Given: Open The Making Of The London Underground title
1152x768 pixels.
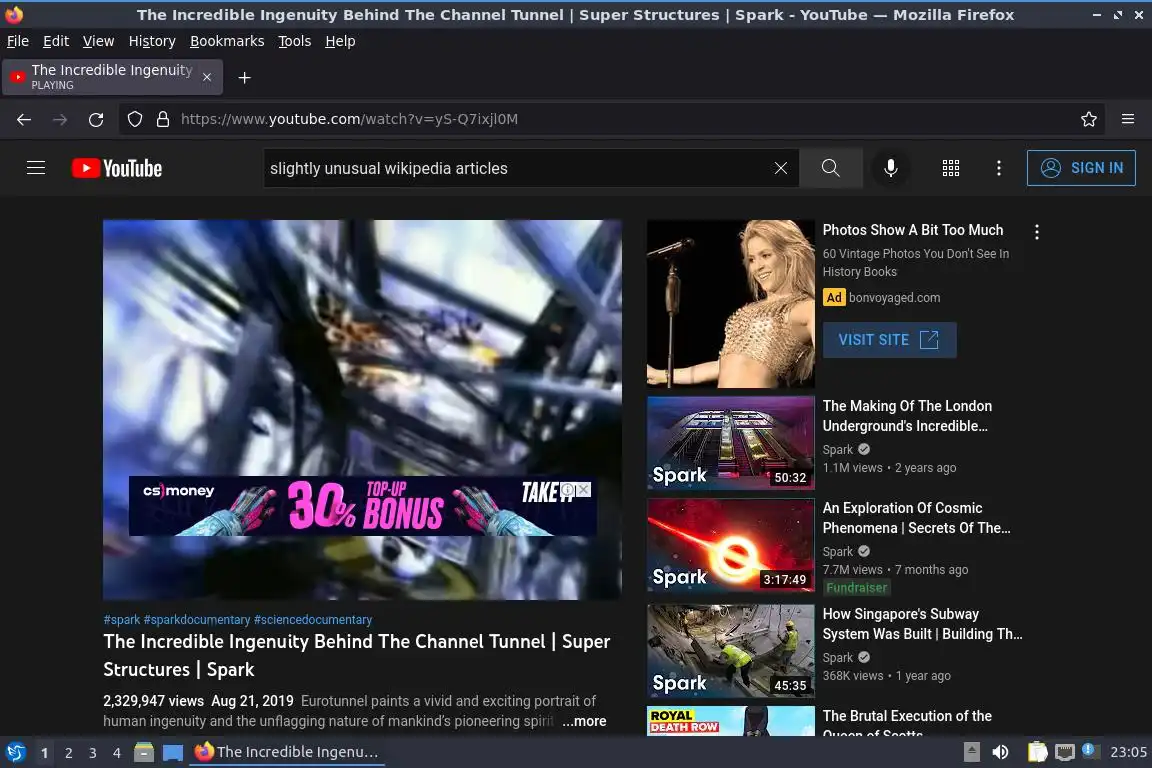Looking at the screenshot, I should tap(907, 416).
